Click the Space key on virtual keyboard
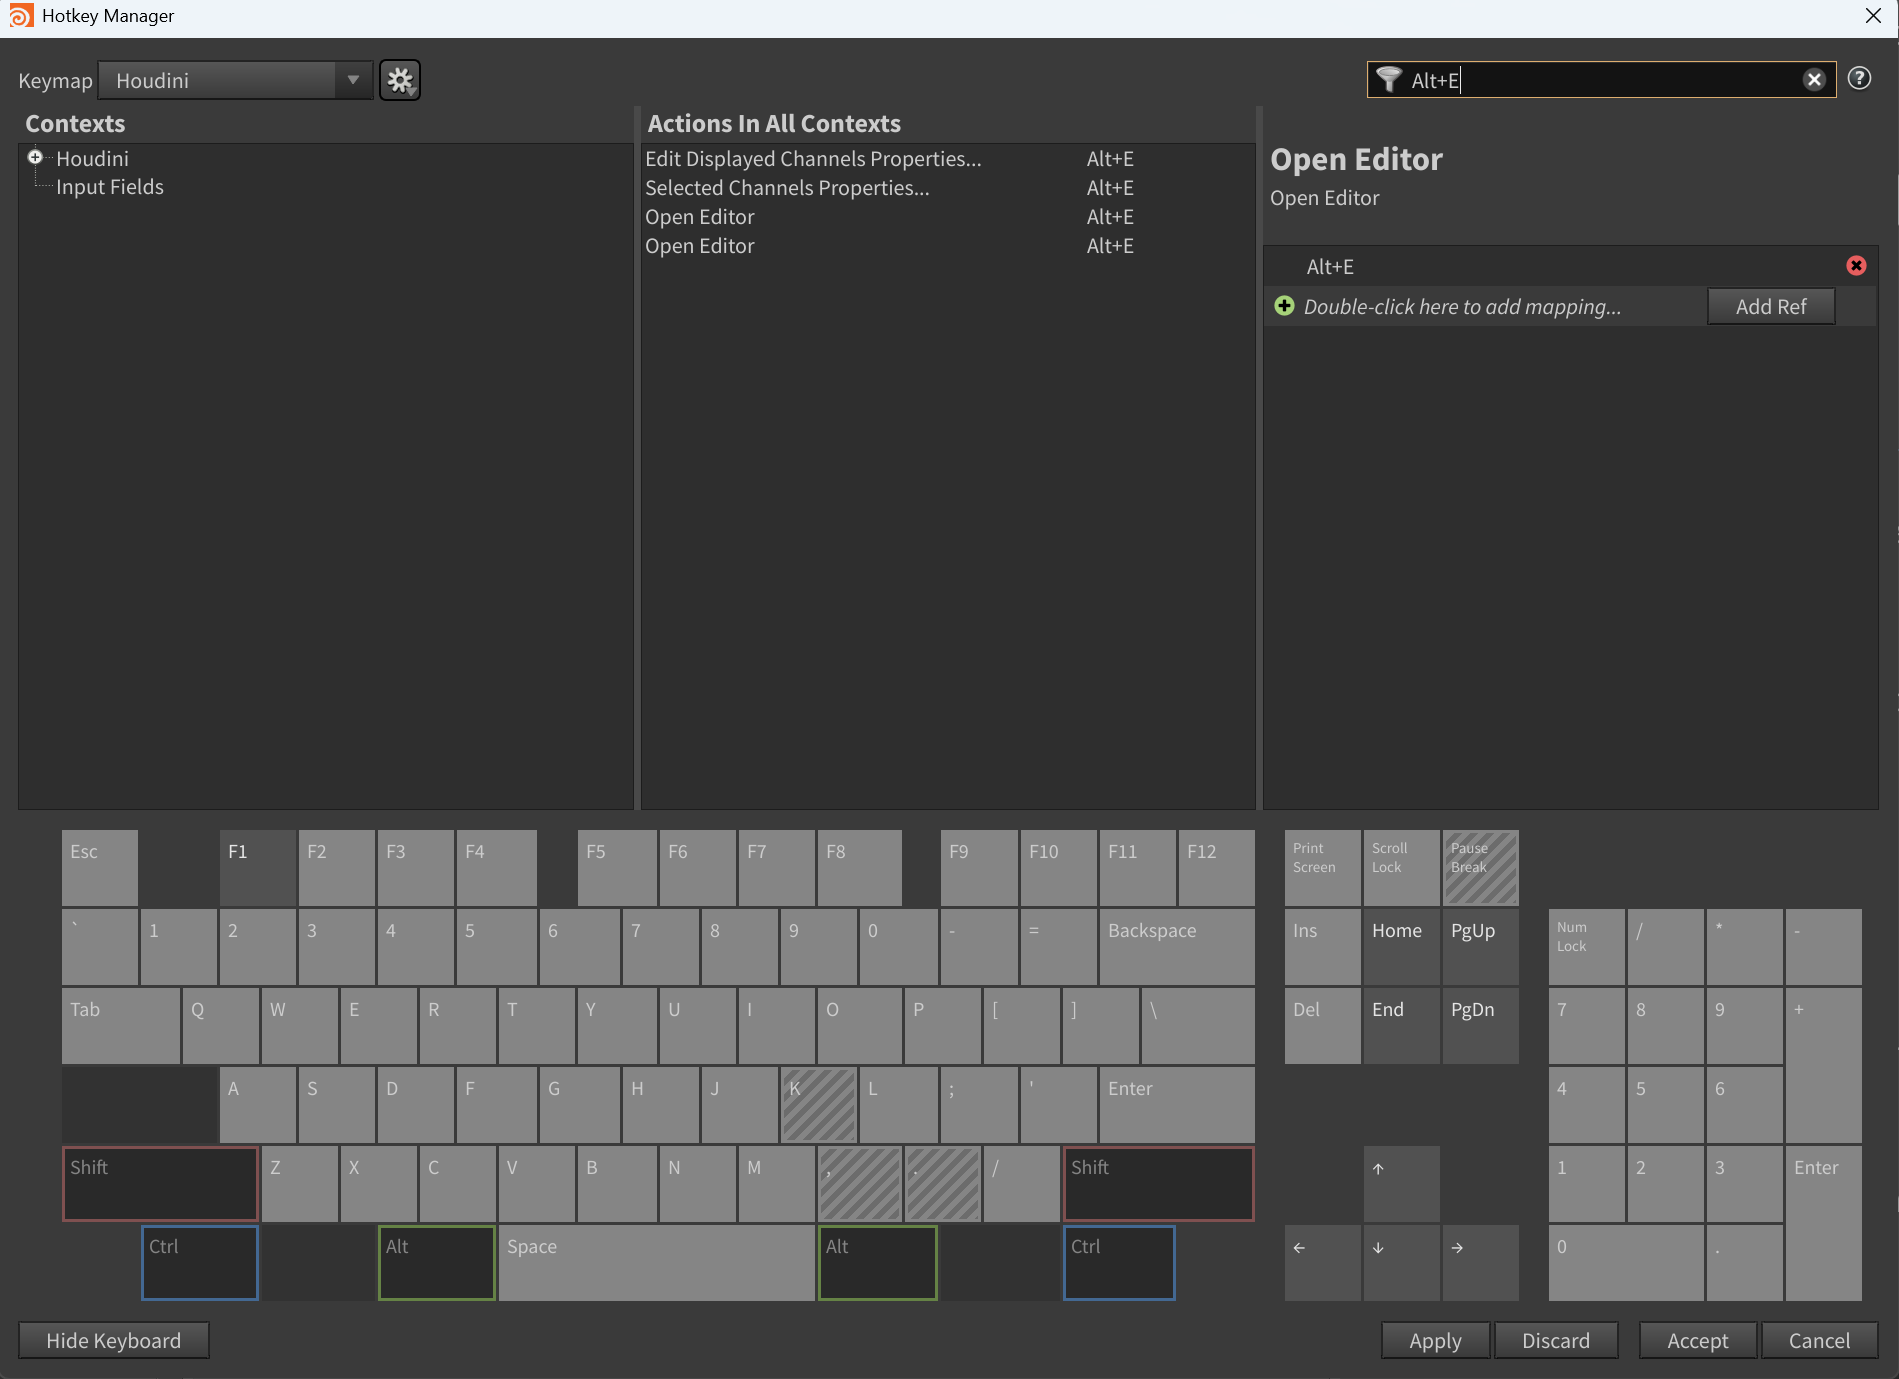This screenshot has height=1379, width=1899. coord(657,1263)
